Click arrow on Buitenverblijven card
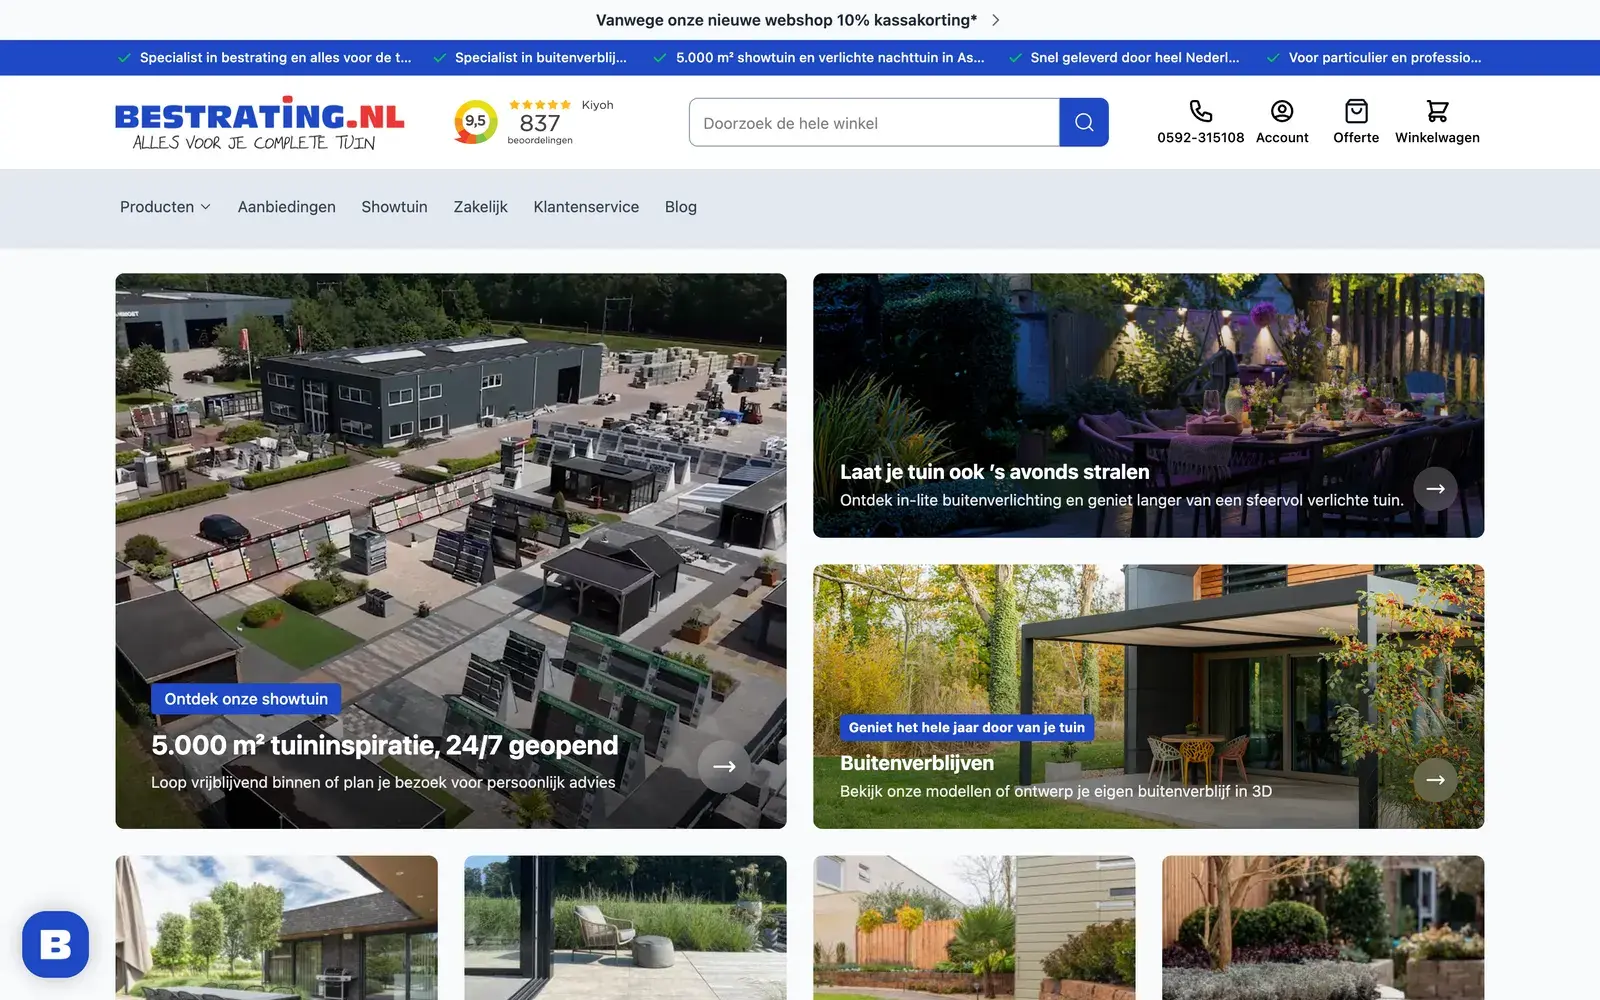Image resolution: width=1600 pixels, height=1000 pixels. (1435, 780)
